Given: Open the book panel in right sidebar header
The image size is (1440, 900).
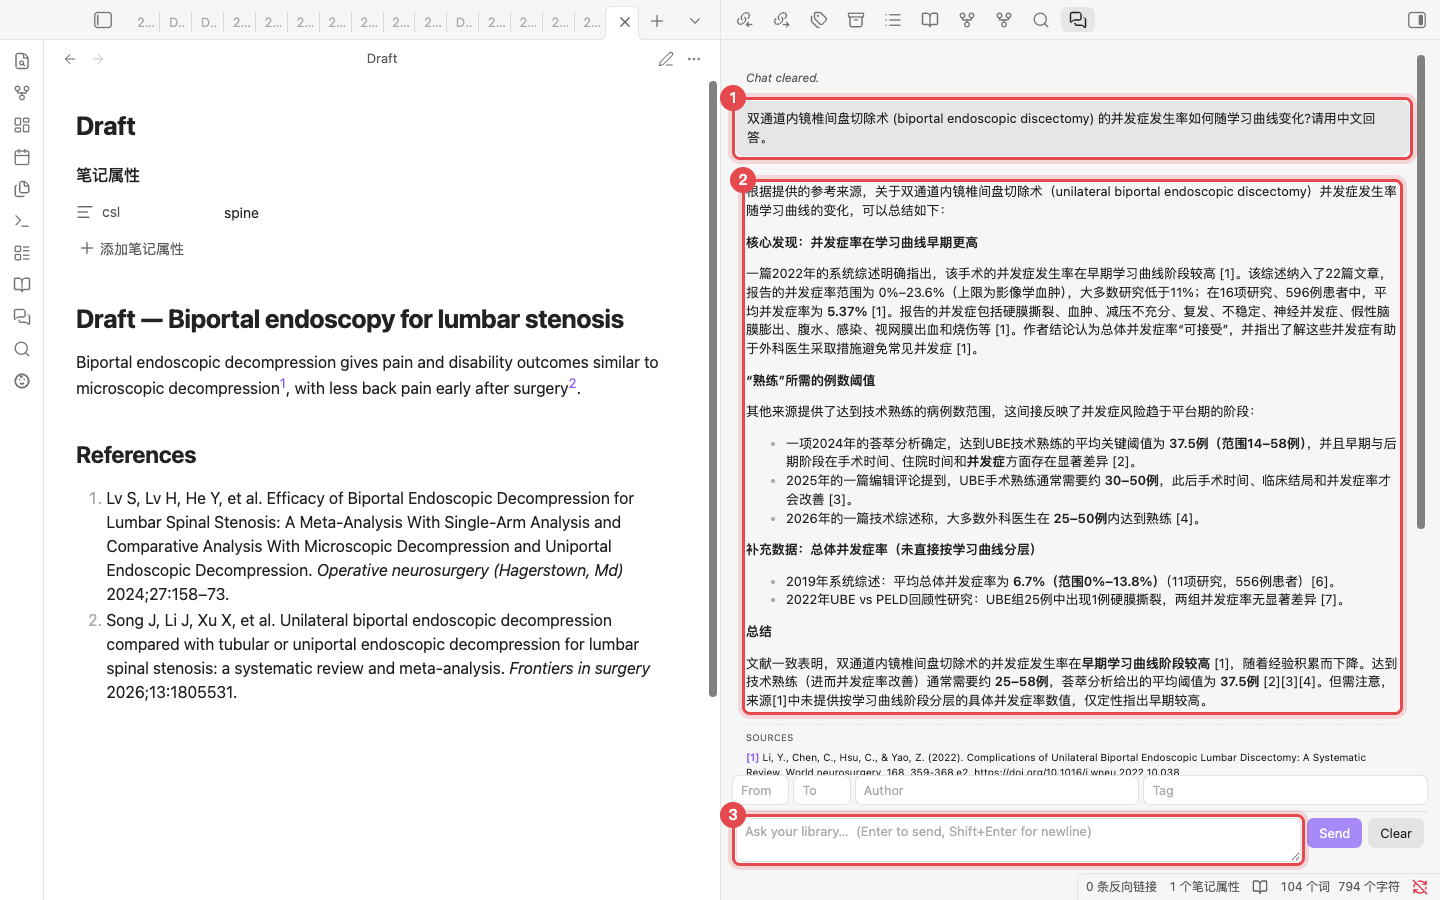Looking at the screenshot, I should pyautogui.click(x=930, y=20).
